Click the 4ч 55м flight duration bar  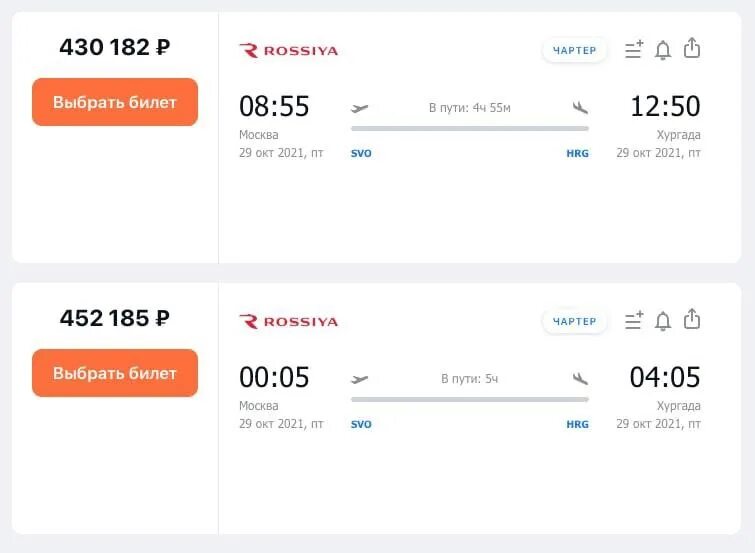[x=470, y=129]
